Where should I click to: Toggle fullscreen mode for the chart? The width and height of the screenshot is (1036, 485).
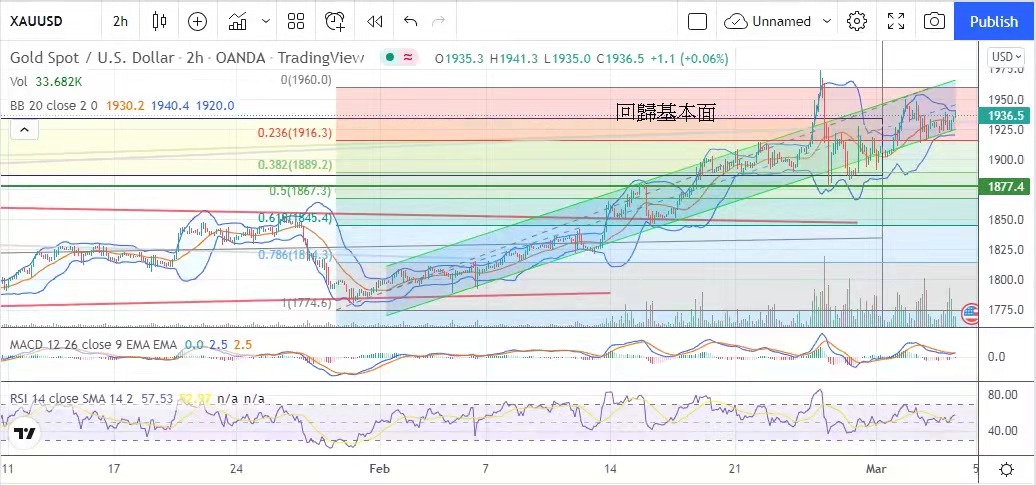click(x=896, y=21)
